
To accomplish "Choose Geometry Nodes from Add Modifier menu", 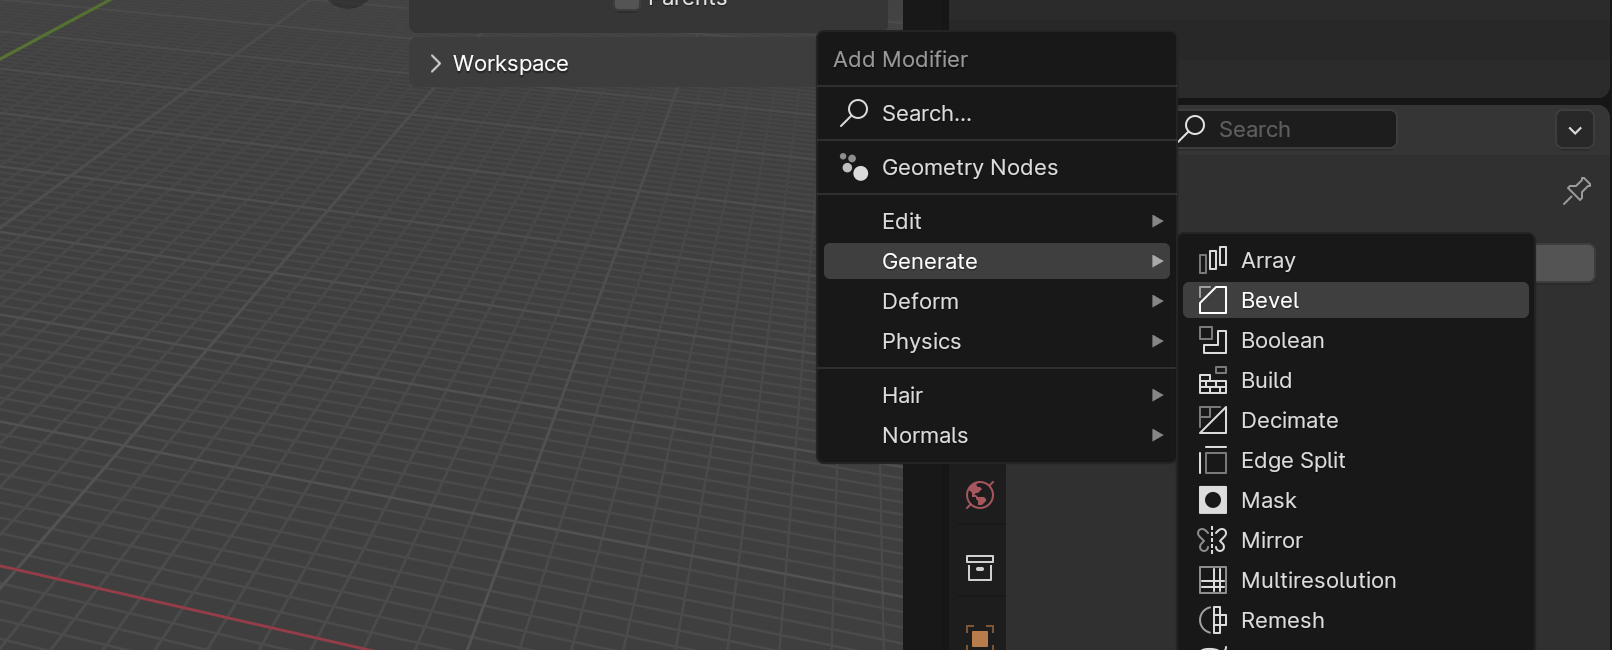I will [997, 167].
